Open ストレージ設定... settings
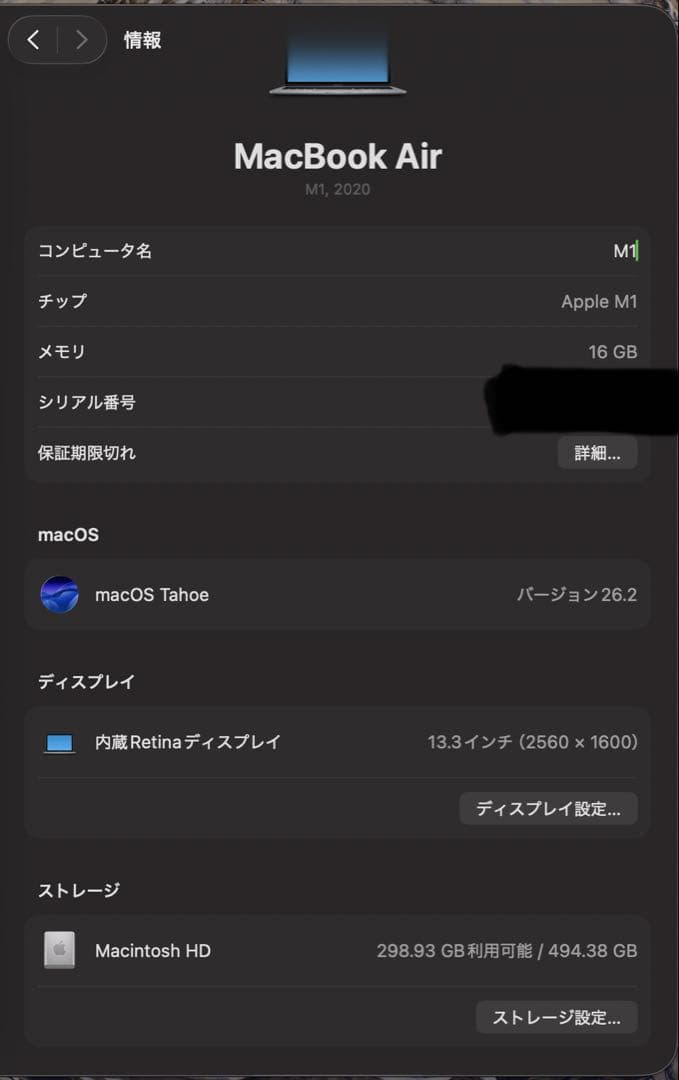The width and height of the screenshot is (679, 1080). [x=557, y=1017]
